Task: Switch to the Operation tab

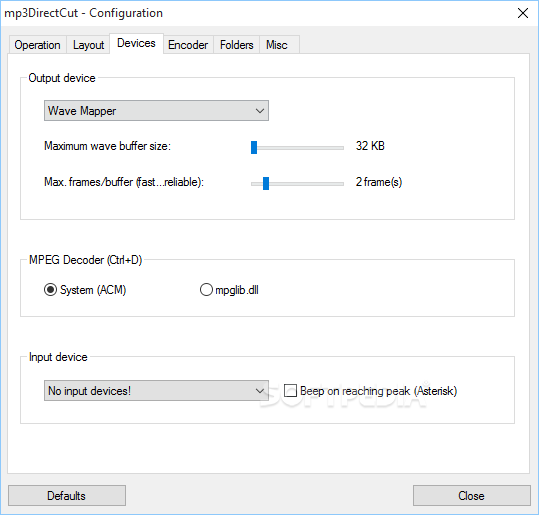Action: (x=37, y=45)
